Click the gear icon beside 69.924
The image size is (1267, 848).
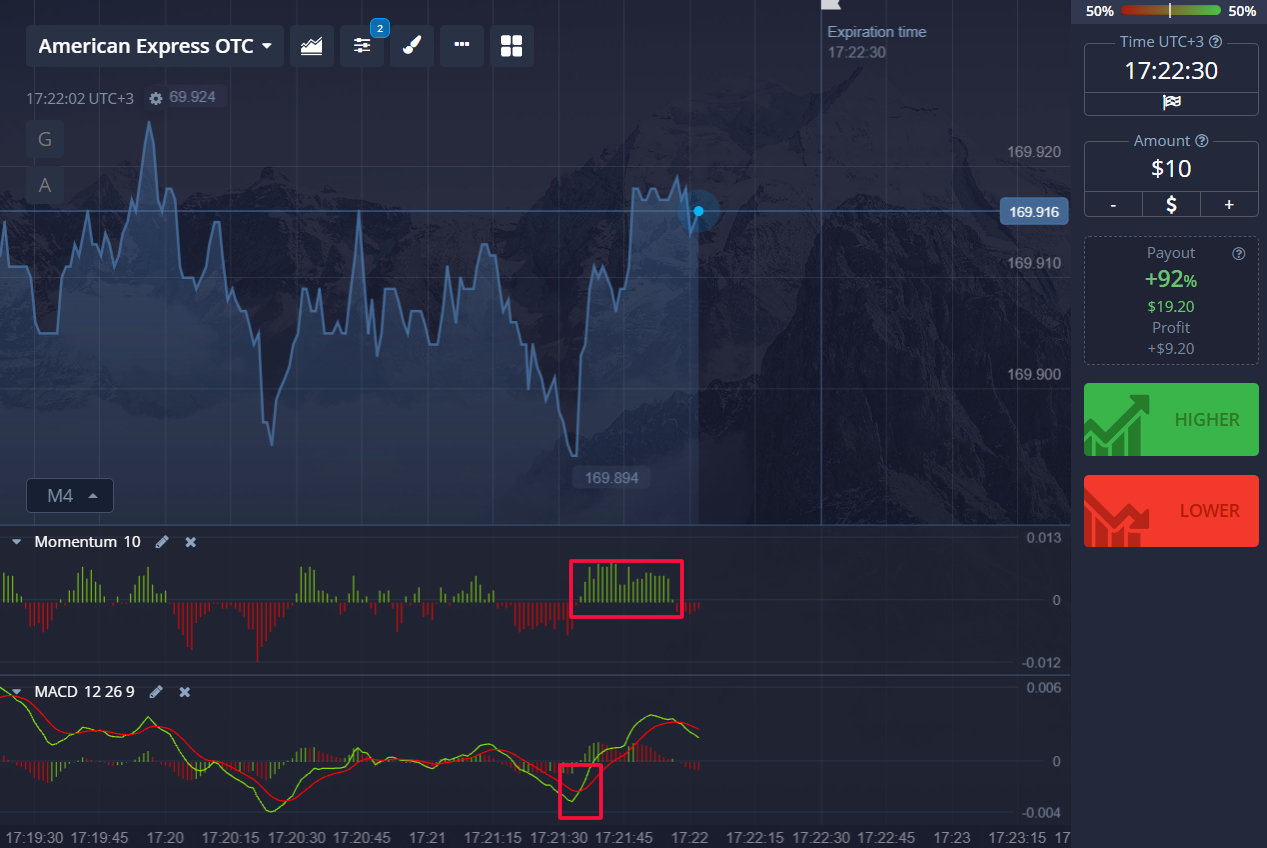[x=155, y=98]
